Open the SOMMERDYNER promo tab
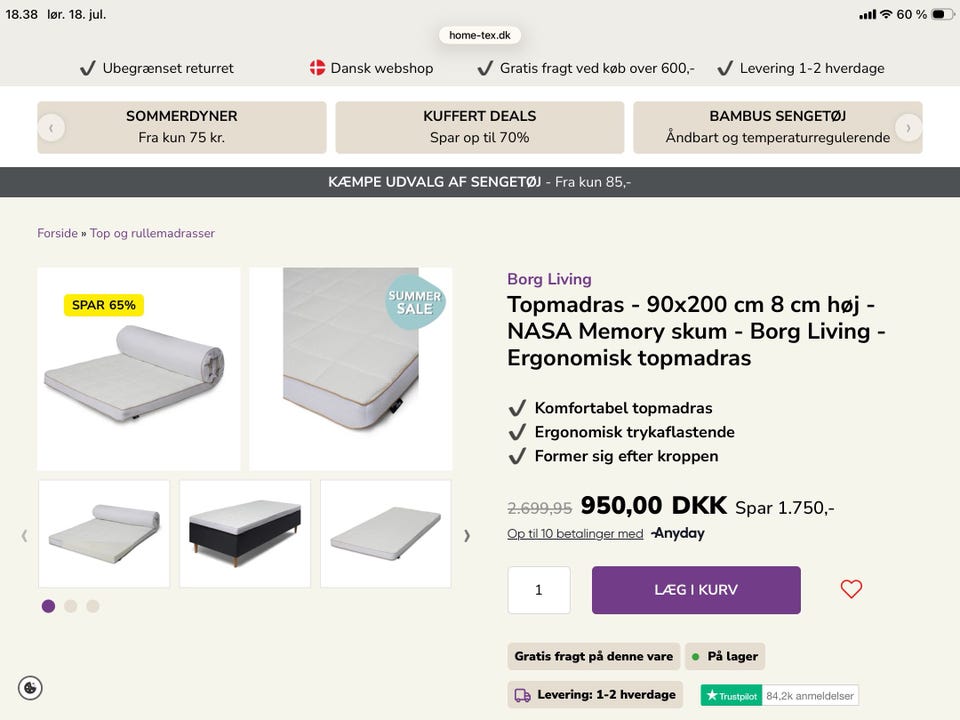 pos(182,127)
